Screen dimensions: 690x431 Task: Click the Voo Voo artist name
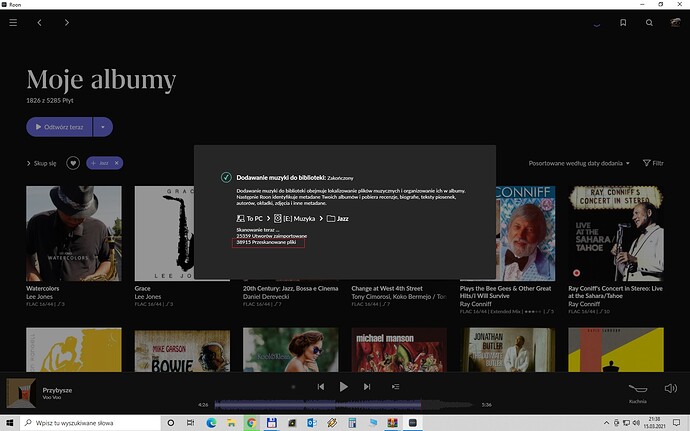coord(51,398)
